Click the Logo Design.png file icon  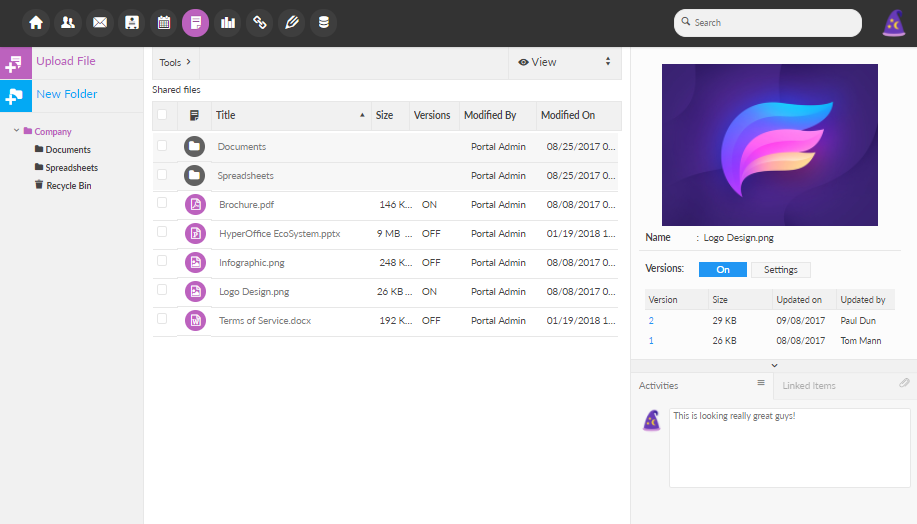195,291
